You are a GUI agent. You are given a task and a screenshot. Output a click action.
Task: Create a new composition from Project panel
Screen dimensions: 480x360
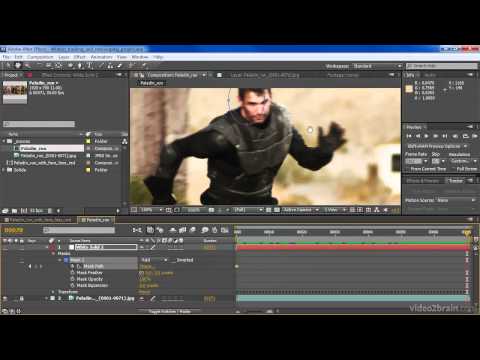(24, 211)
